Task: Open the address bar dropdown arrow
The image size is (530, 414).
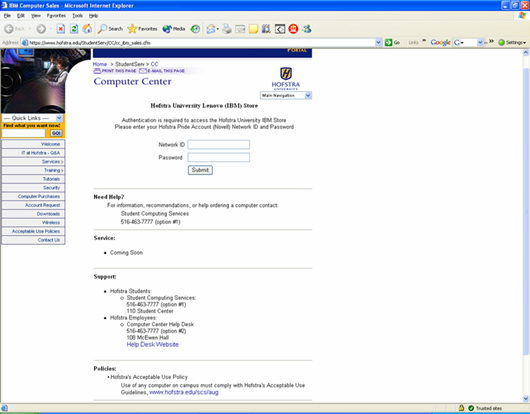Action: (378, 43)
